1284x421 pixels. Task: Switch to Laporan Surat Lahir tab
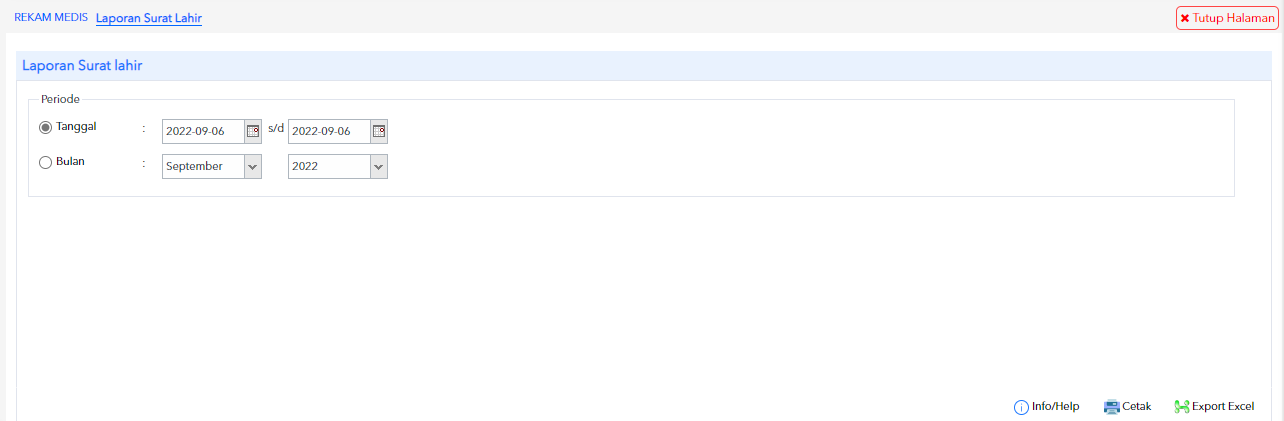tap(149, 18)
